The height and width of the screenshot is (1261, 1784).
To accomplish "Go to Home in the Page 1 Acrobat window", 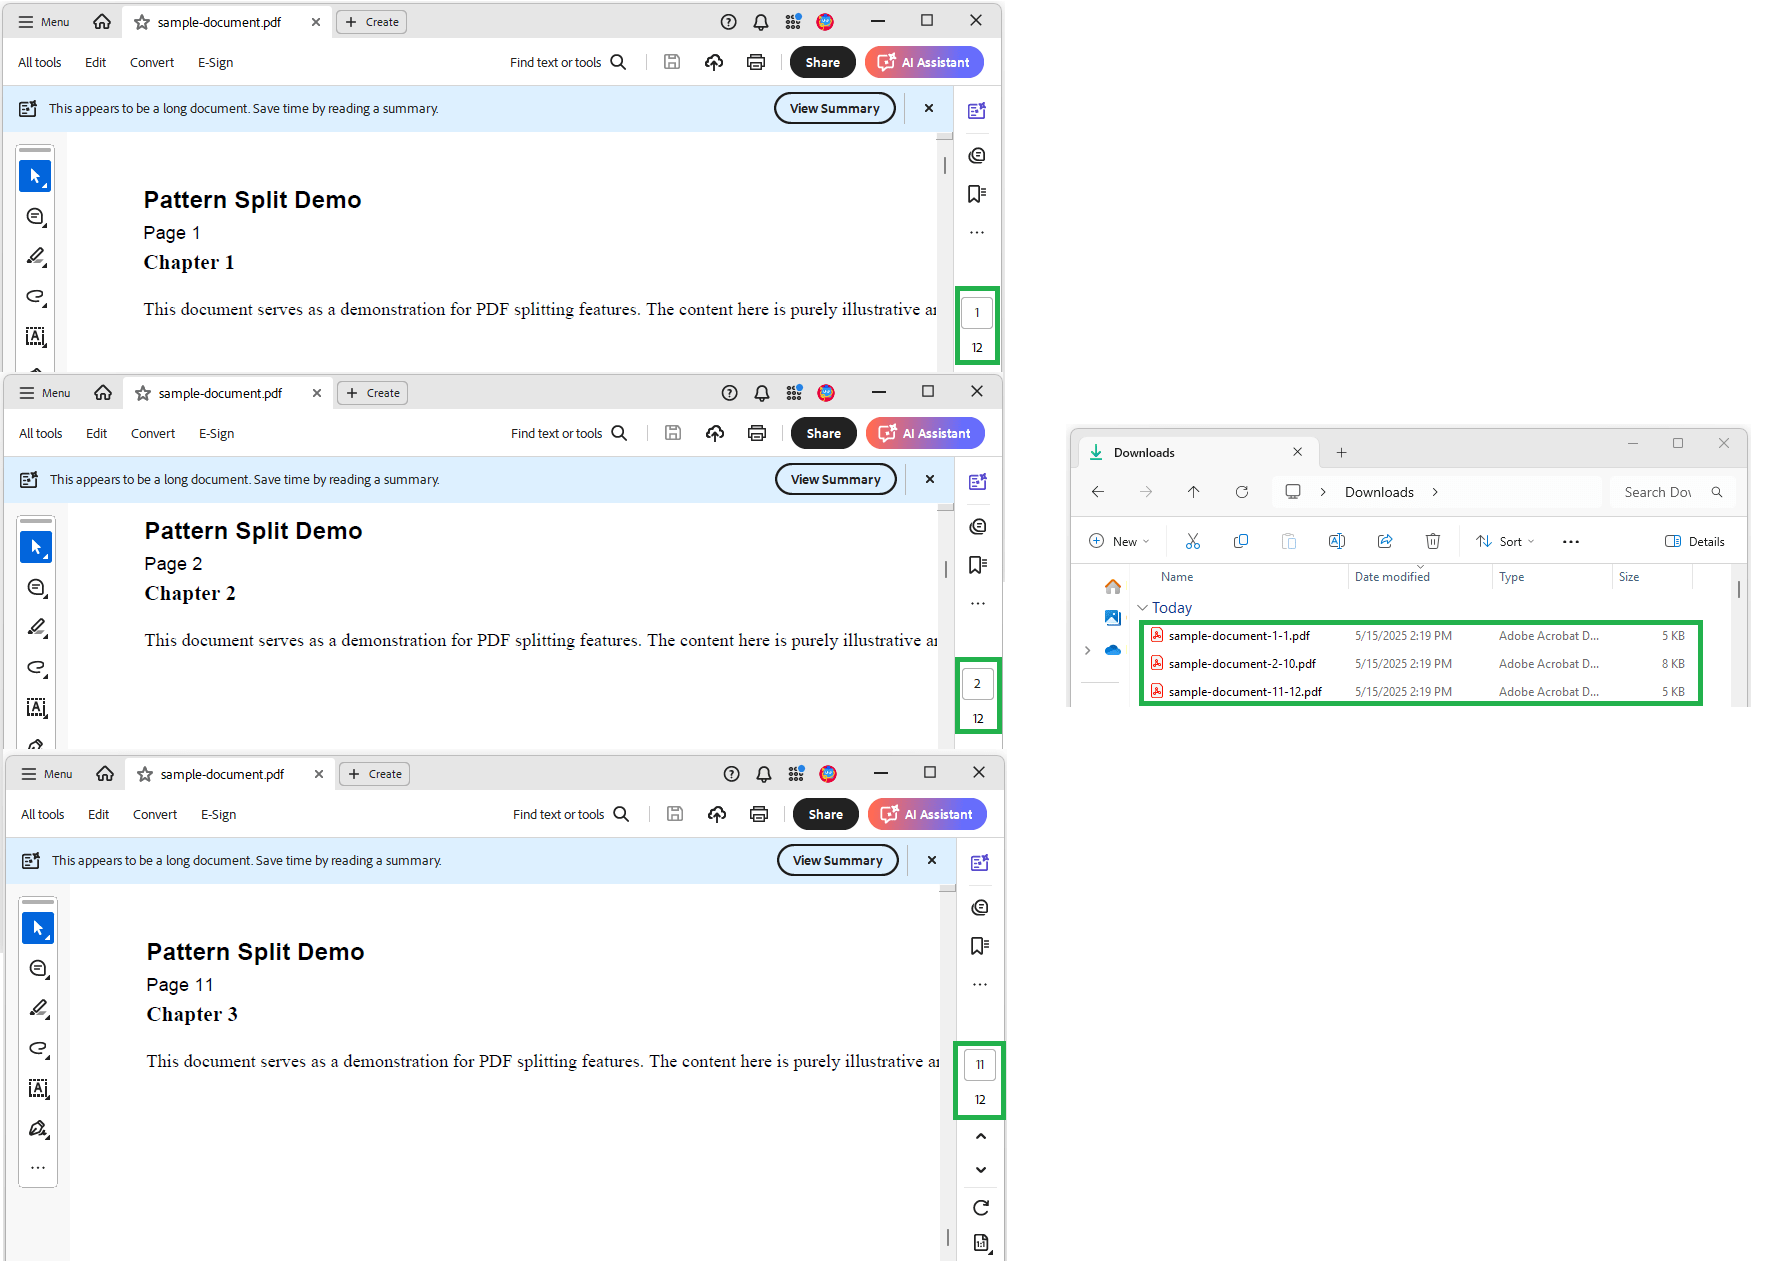I will (102, 22).
